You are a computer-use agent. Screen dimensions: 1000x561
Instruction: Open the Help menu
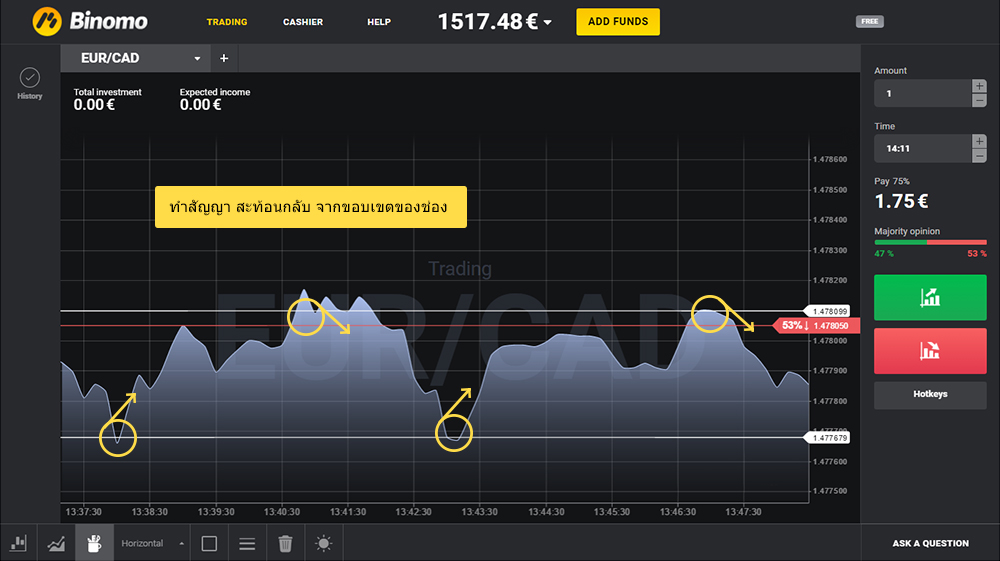pos(379,22)
